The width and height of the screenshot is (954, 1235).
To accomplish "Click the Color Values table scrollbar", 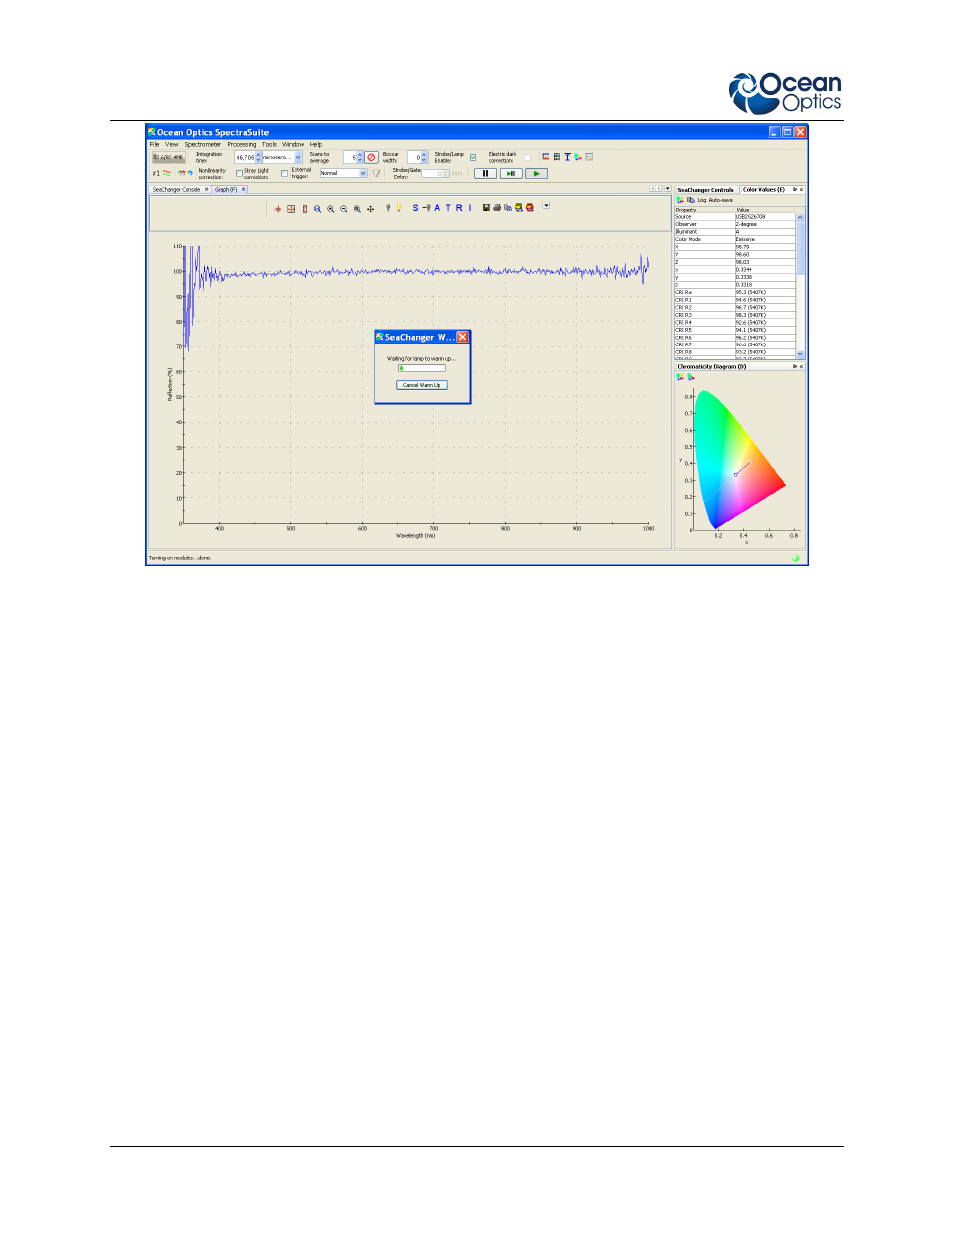I will pyautogui.click(x=800, y=284).
